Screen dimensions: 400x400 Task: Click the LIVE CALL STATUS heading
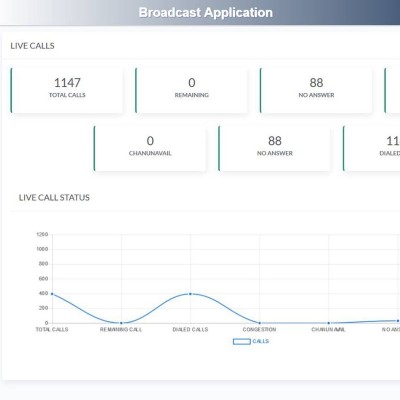point(54,197)
